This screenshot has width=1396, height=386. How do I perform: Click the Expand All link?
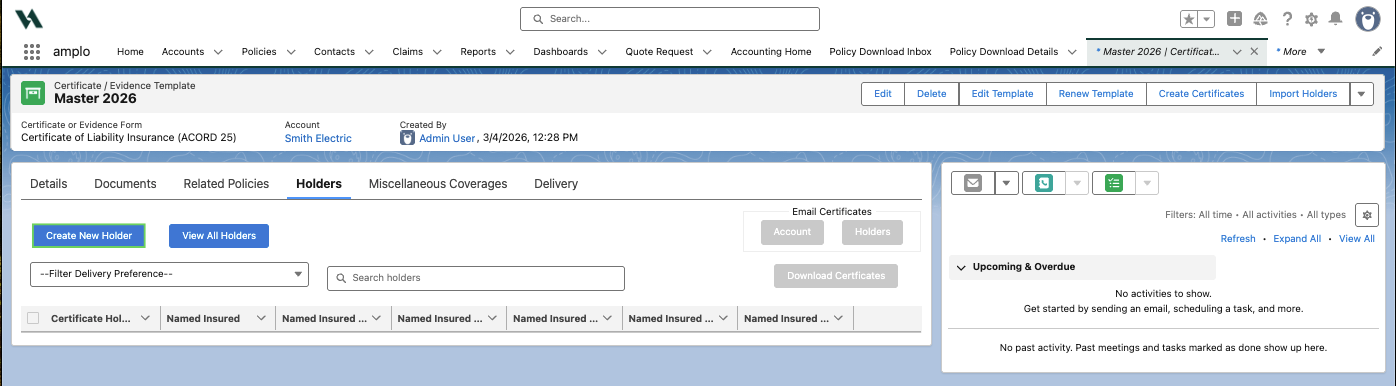pos(1297,239)
